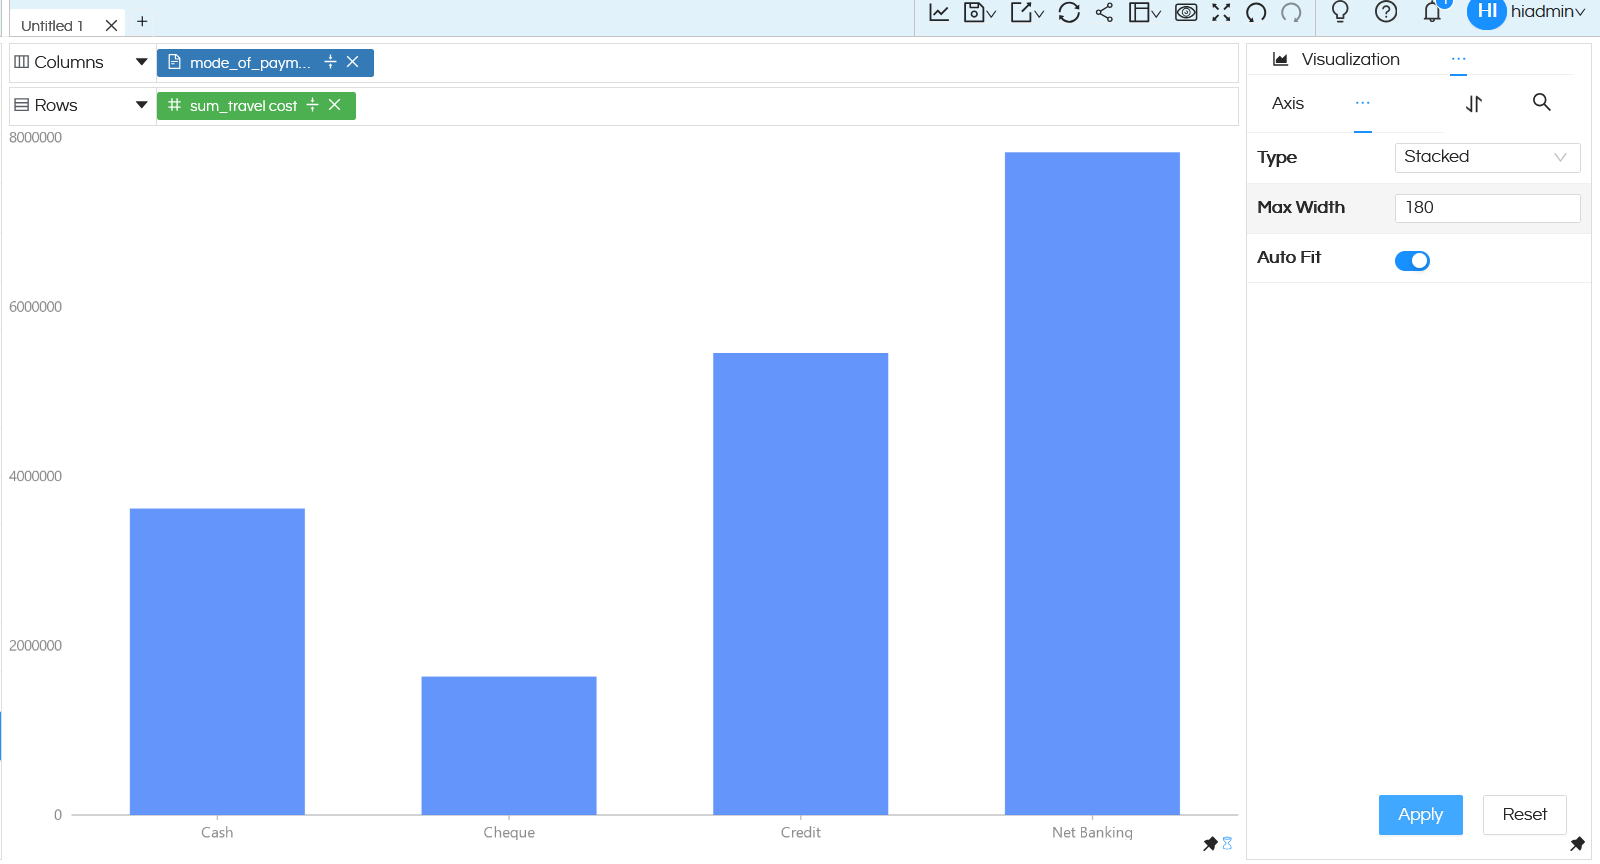Select the Visualization tab
The width and height of the screenshot is (1600, 864).
coord(1336,60)
